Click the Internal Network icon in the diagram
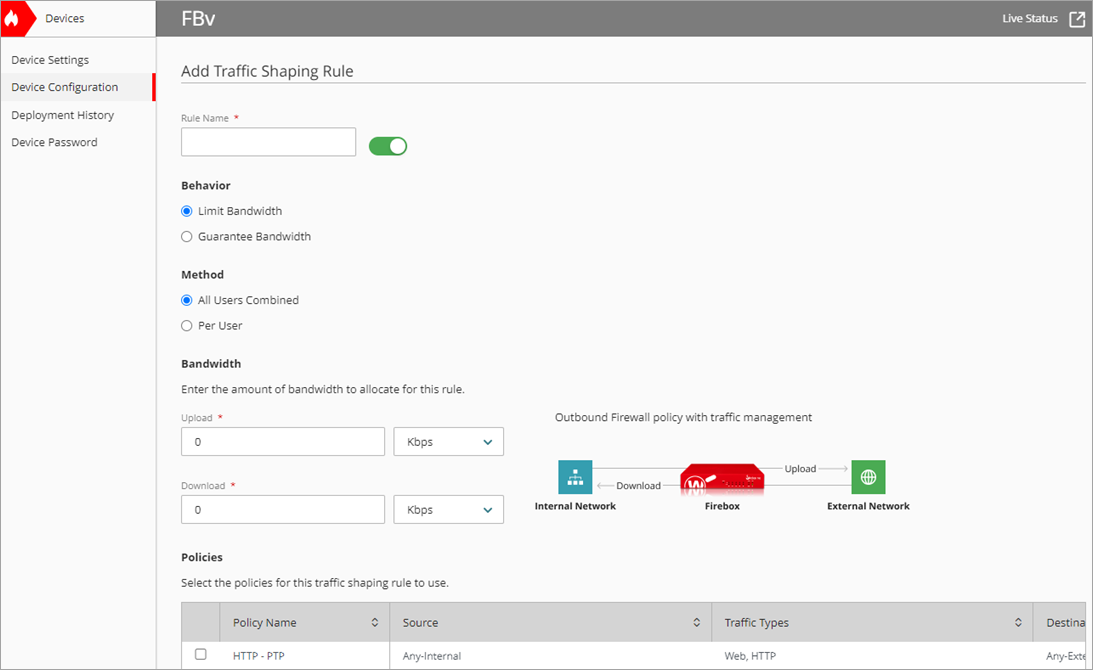This screenshot has height=670, width=1093. (575, 477)
